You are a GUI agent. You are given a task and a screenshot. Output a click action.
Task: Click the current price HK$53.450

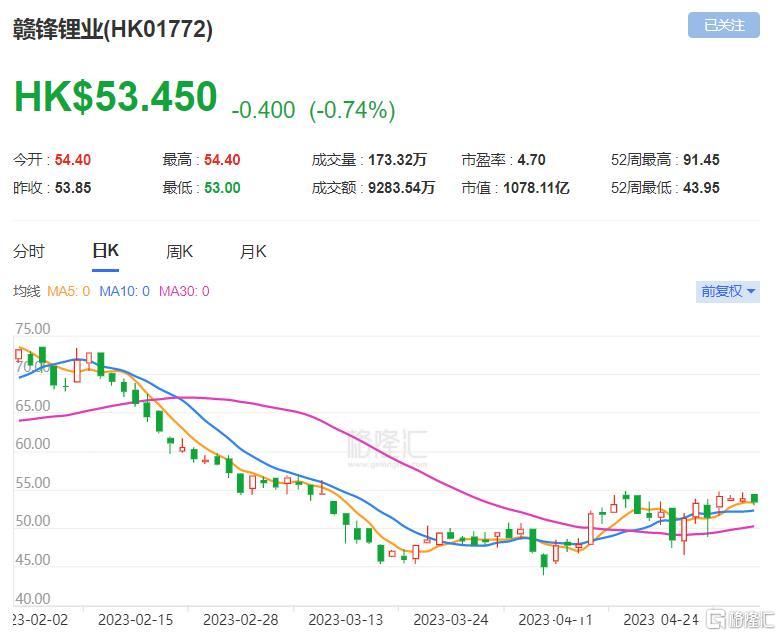click(116, 96)
